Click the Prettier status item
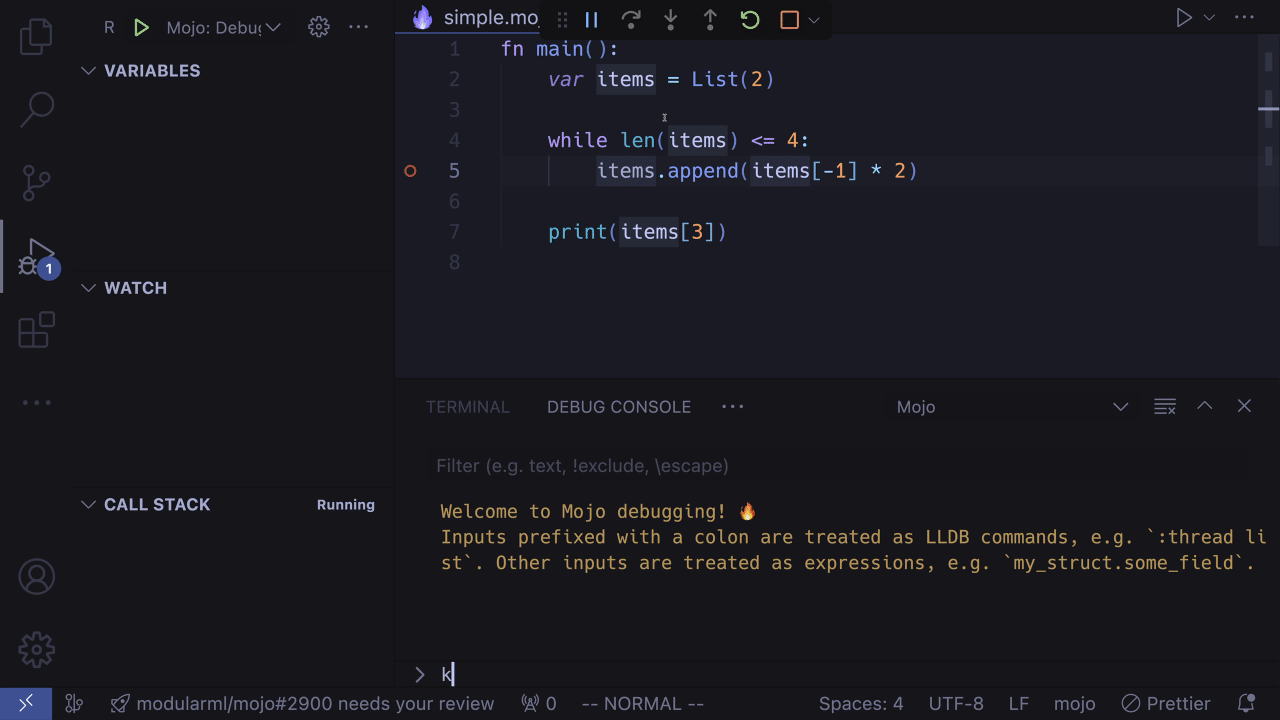 click(x=1166, y=704)
